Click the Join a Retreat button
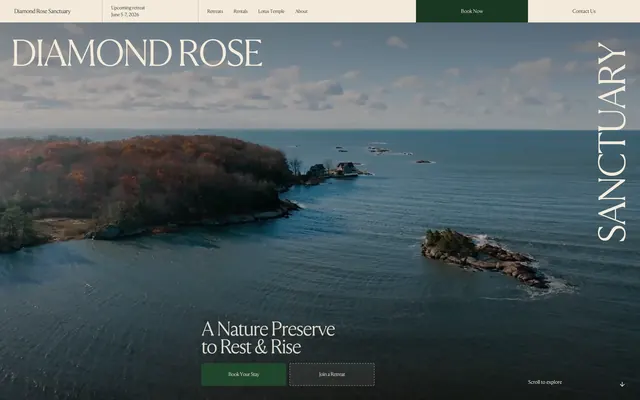This screenshot has width=640, height=400. click(x=332, y=374)
